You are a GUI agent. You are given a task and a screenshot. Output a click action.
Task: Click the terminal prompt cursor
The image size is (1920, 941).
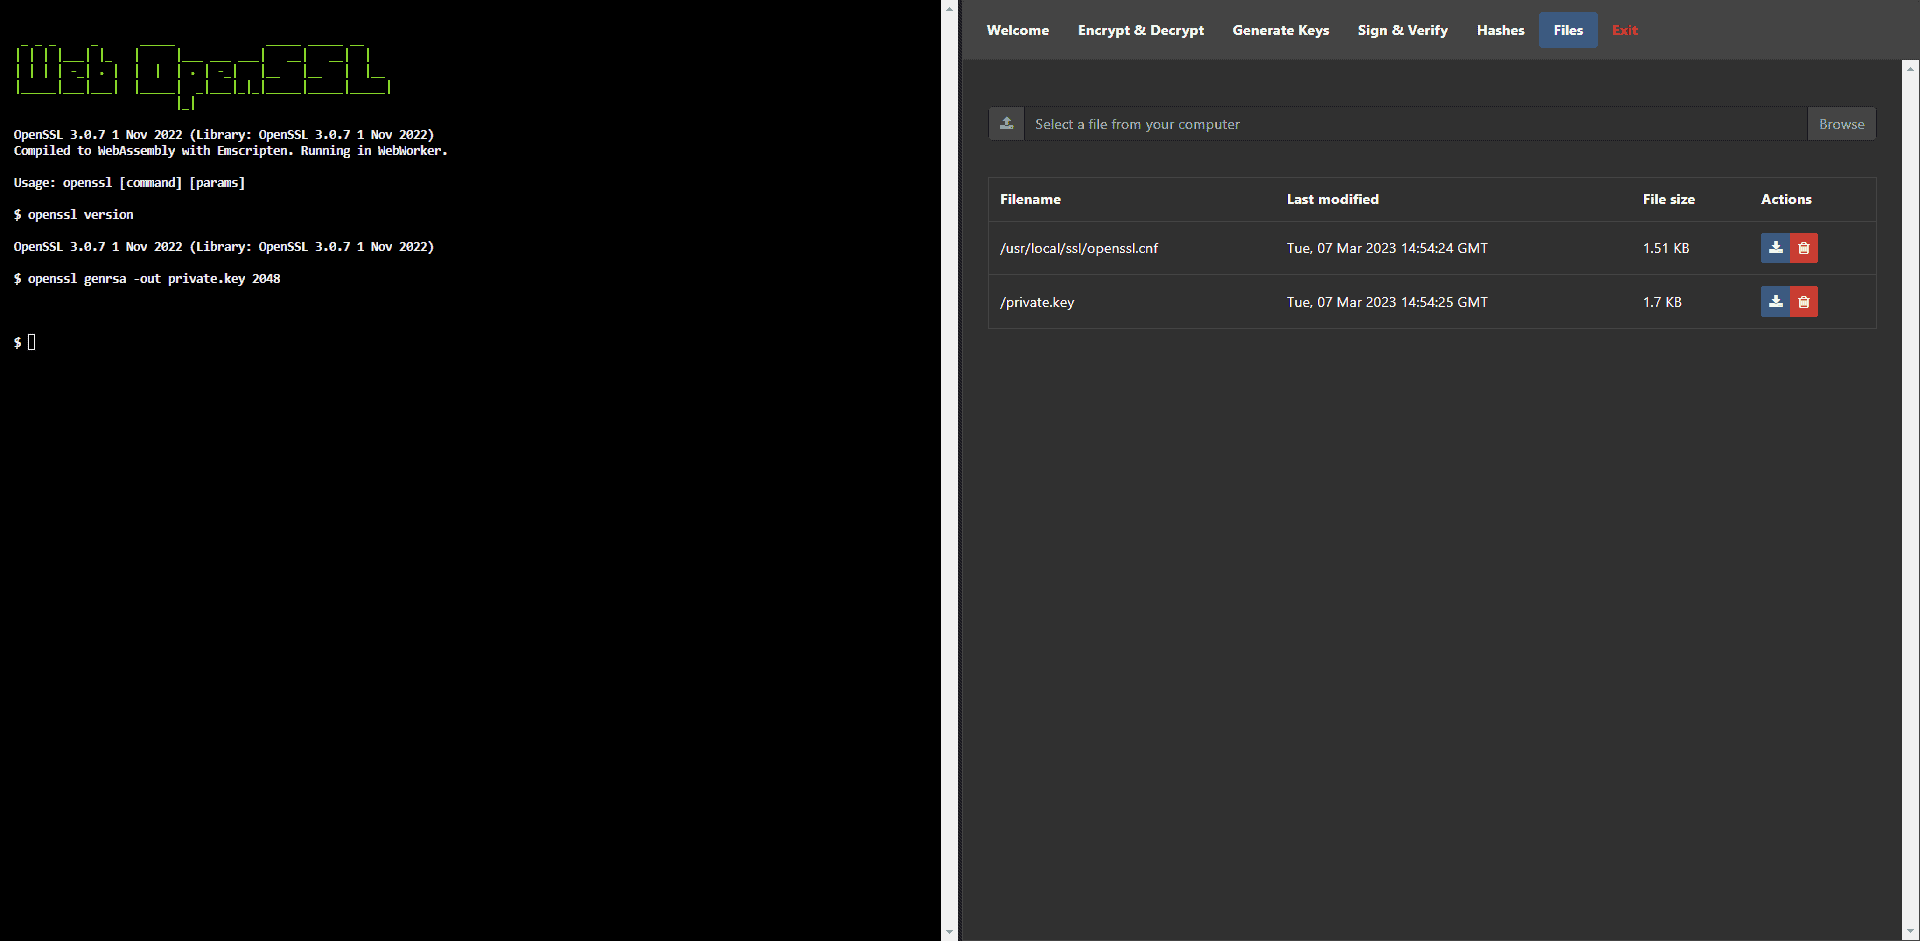[32, 342]
